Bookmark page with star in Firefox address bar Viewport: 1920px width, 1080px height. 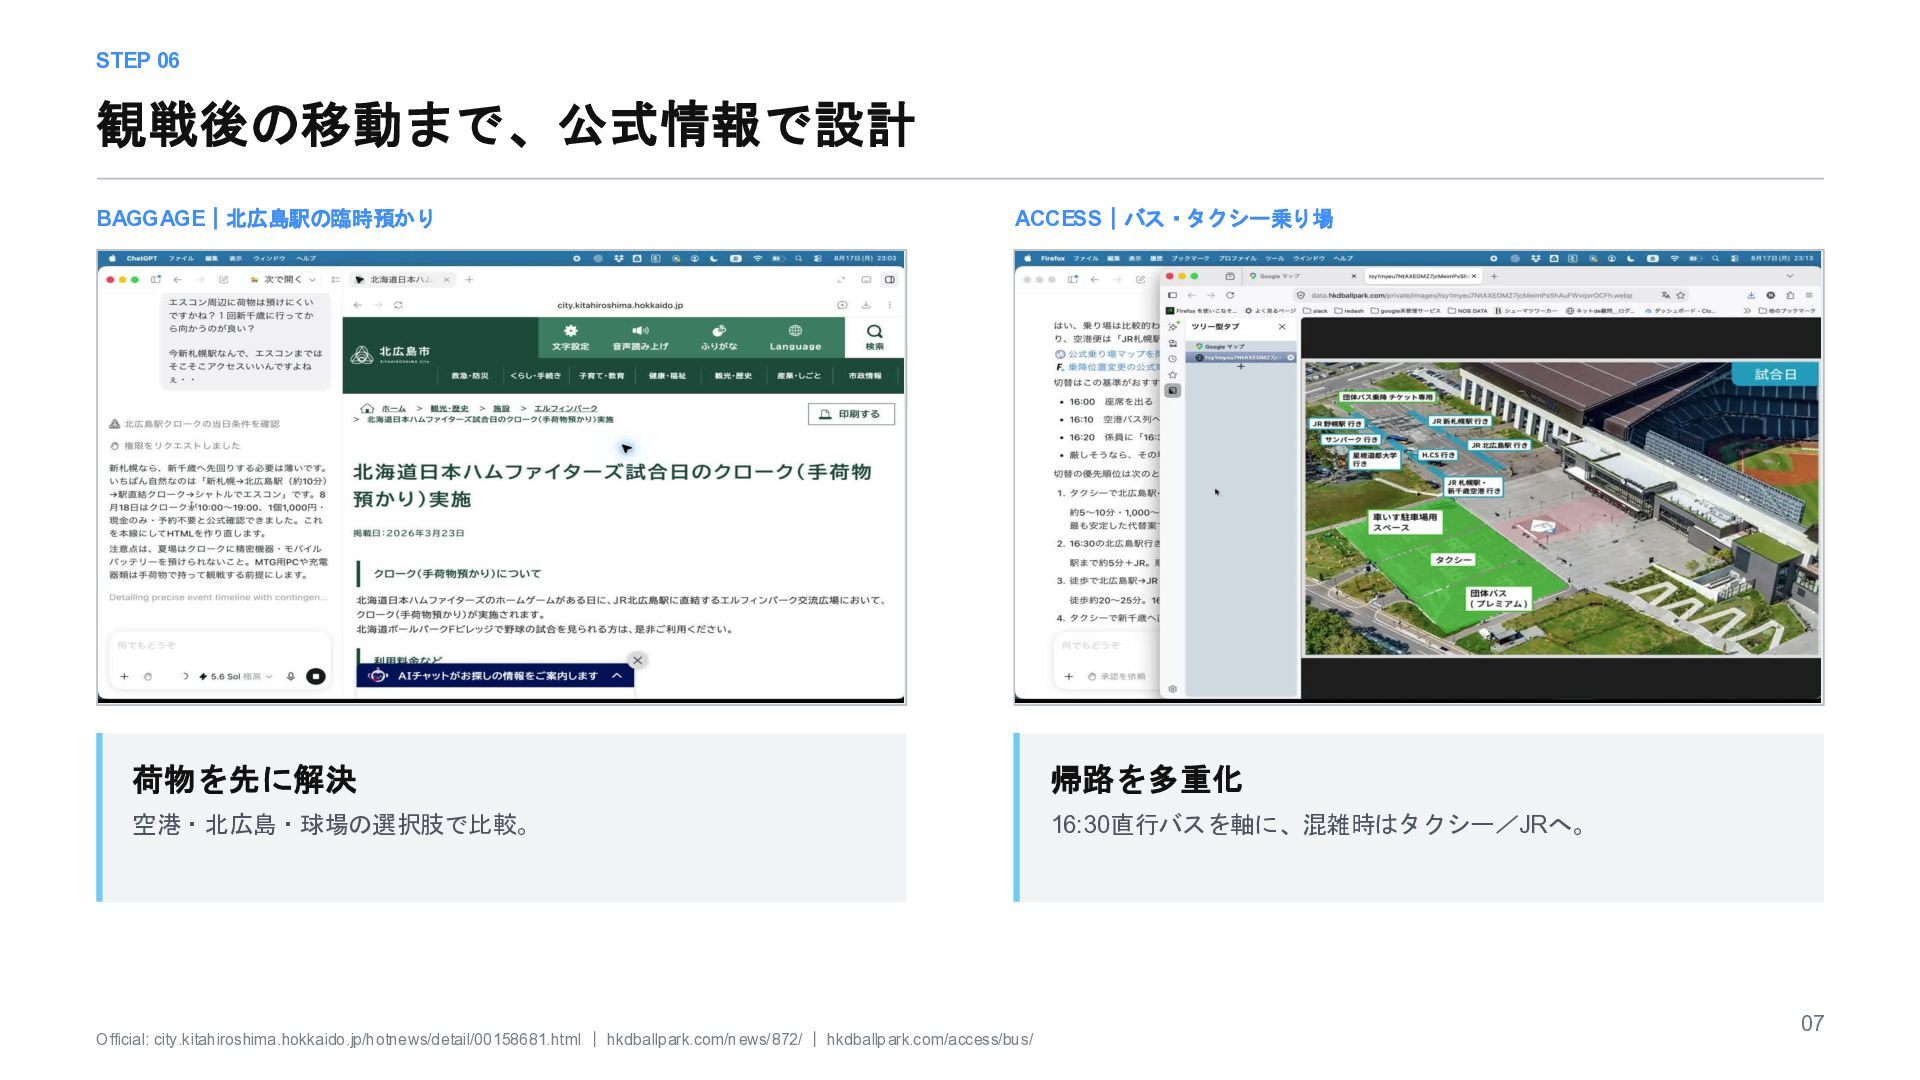(x=1681, y=295)
